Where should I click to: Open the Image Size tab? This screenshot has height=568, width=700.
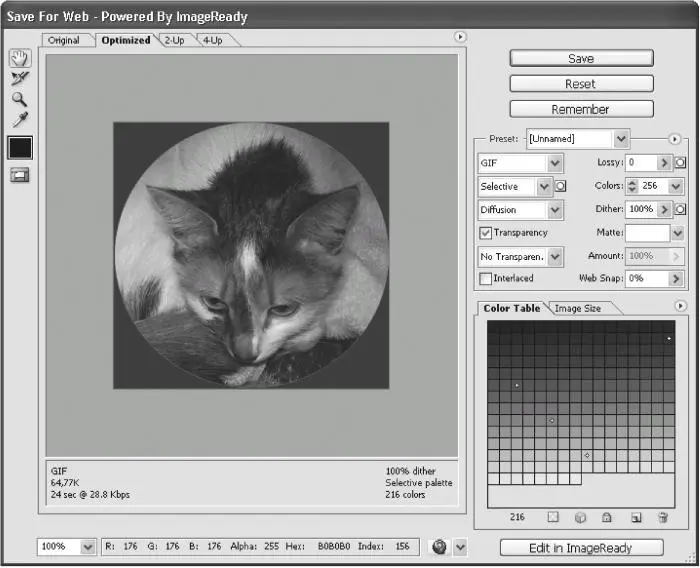point(577,308)
